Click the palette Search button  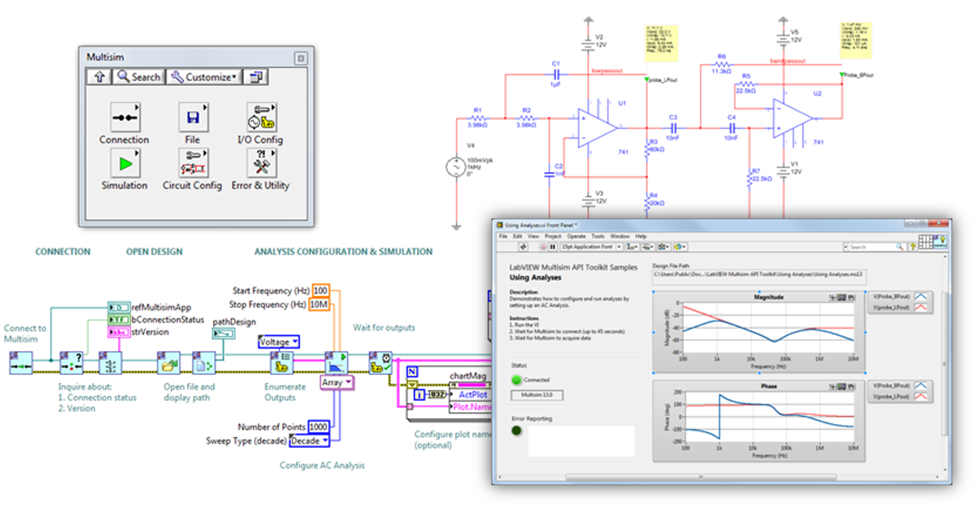click(x=137, y=77)
